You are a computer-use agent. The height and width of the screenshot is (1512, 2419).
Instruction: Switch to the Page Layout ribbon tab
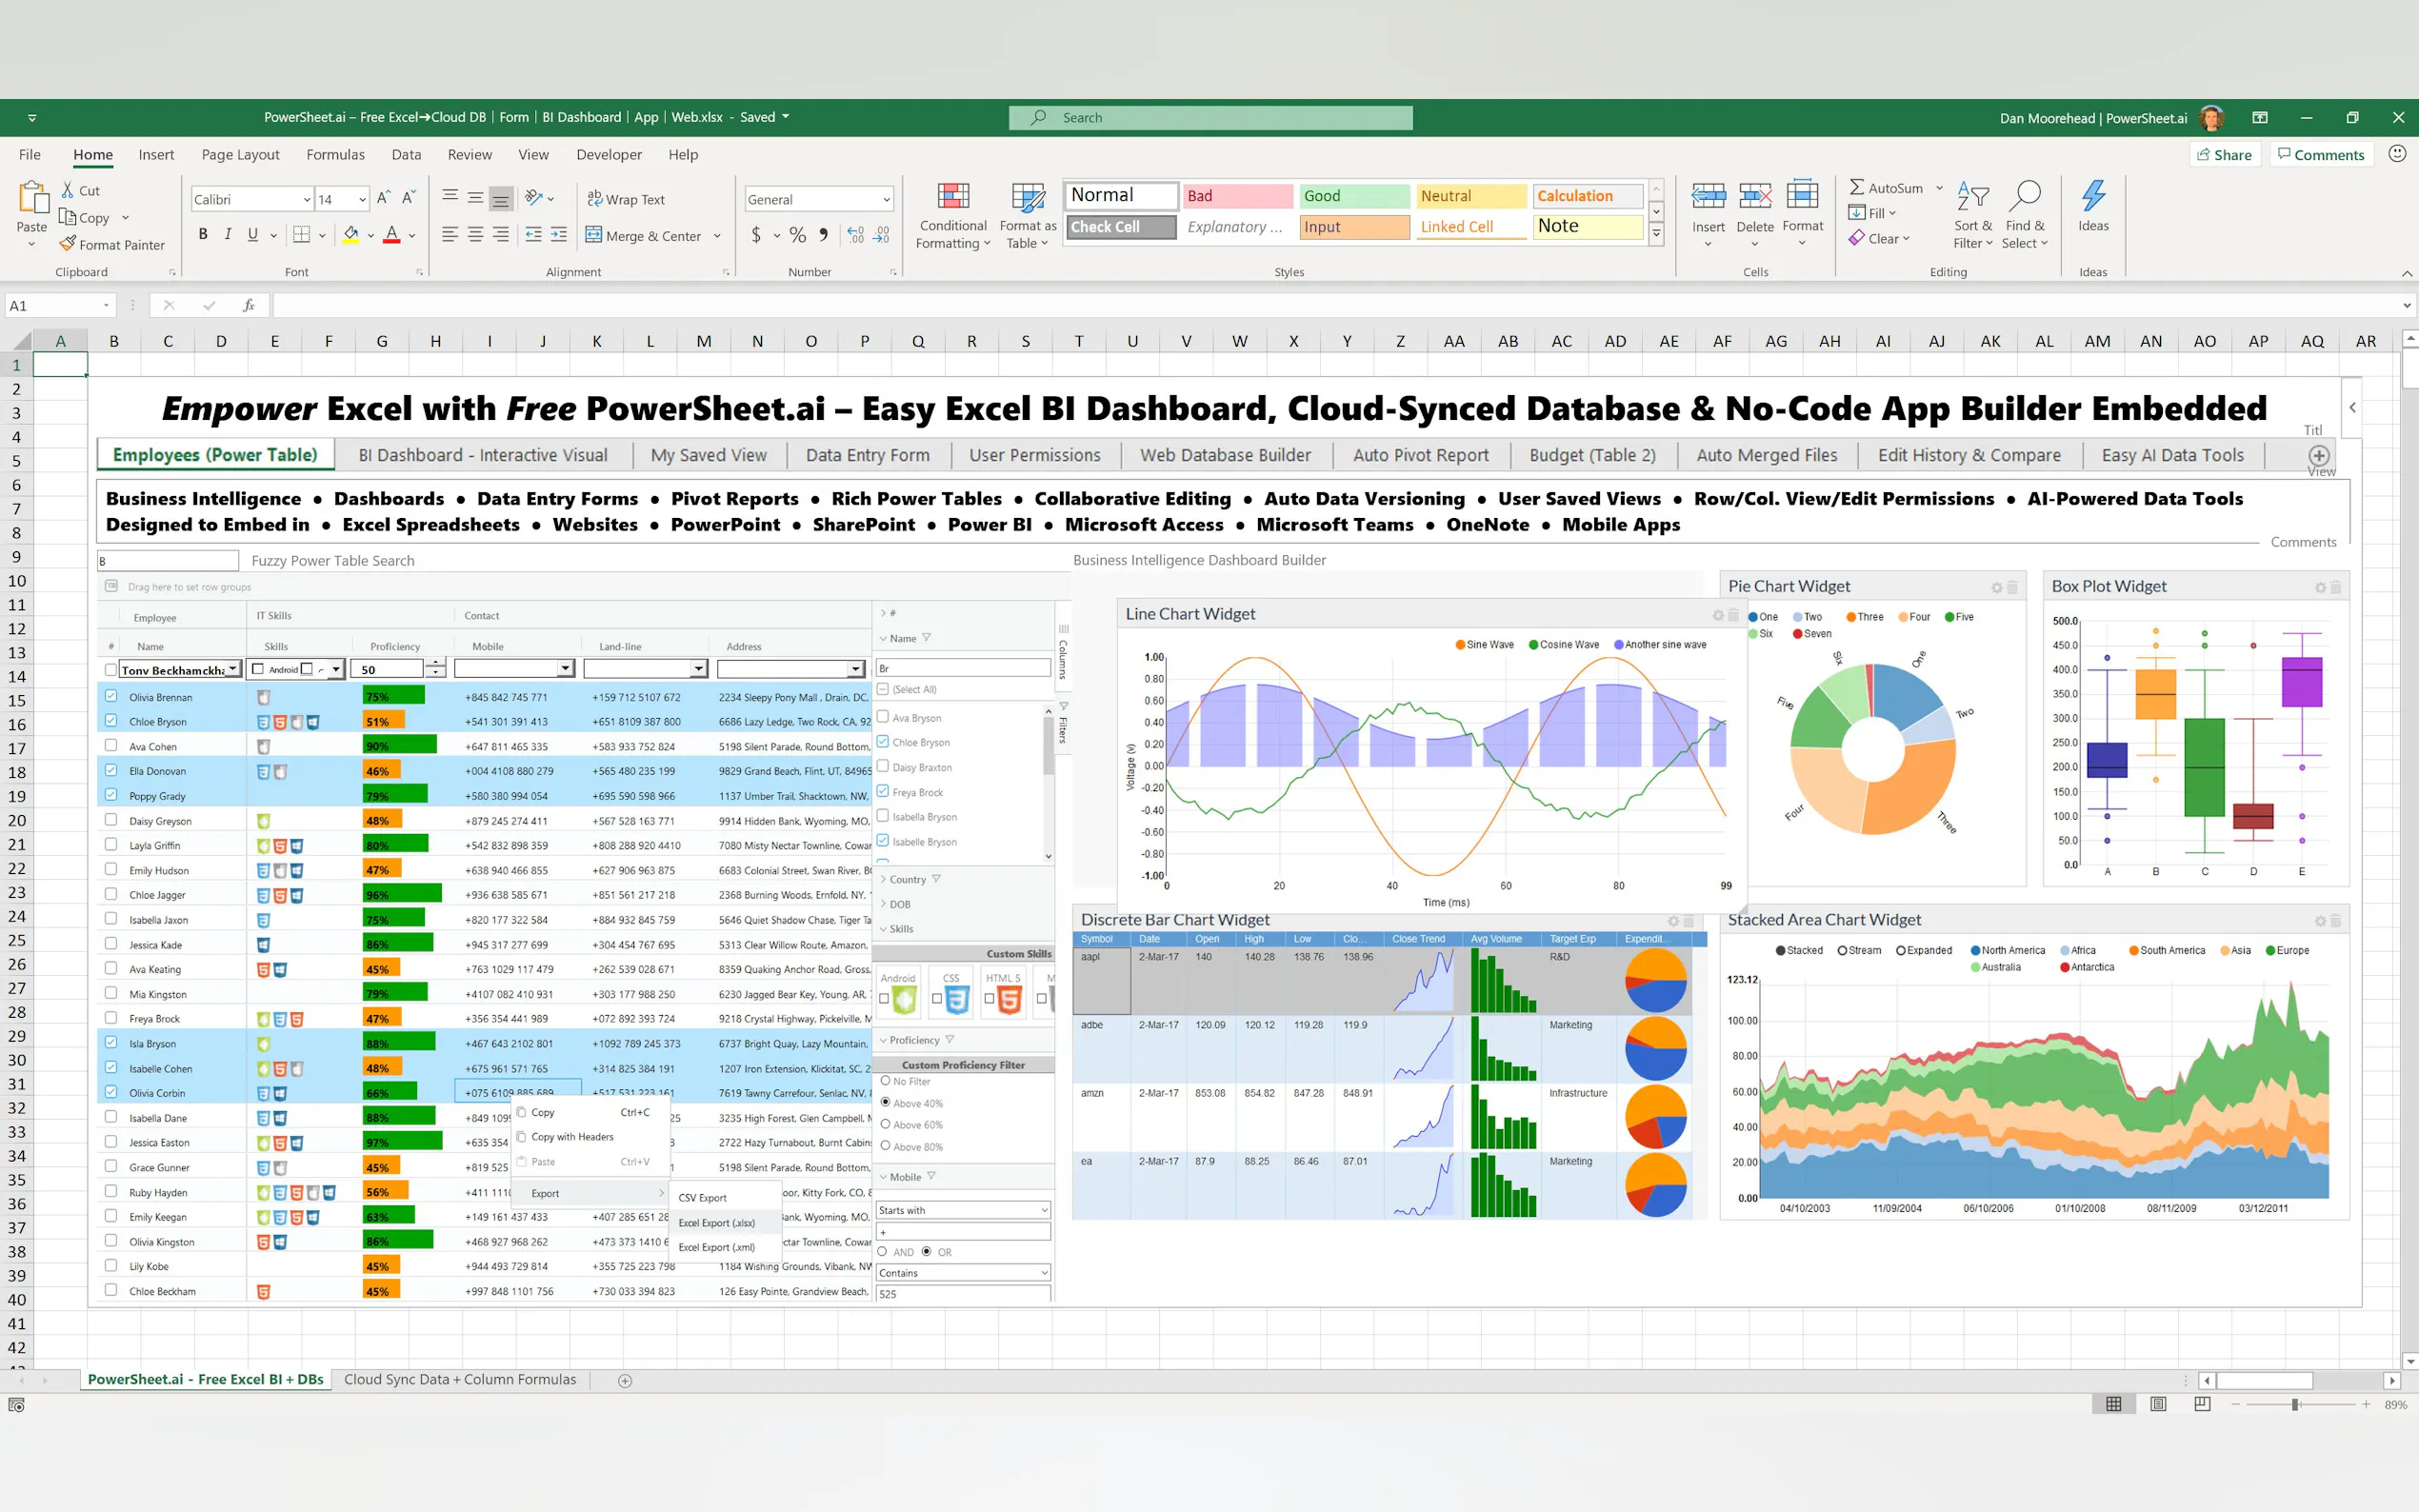(x=240, y=155)
